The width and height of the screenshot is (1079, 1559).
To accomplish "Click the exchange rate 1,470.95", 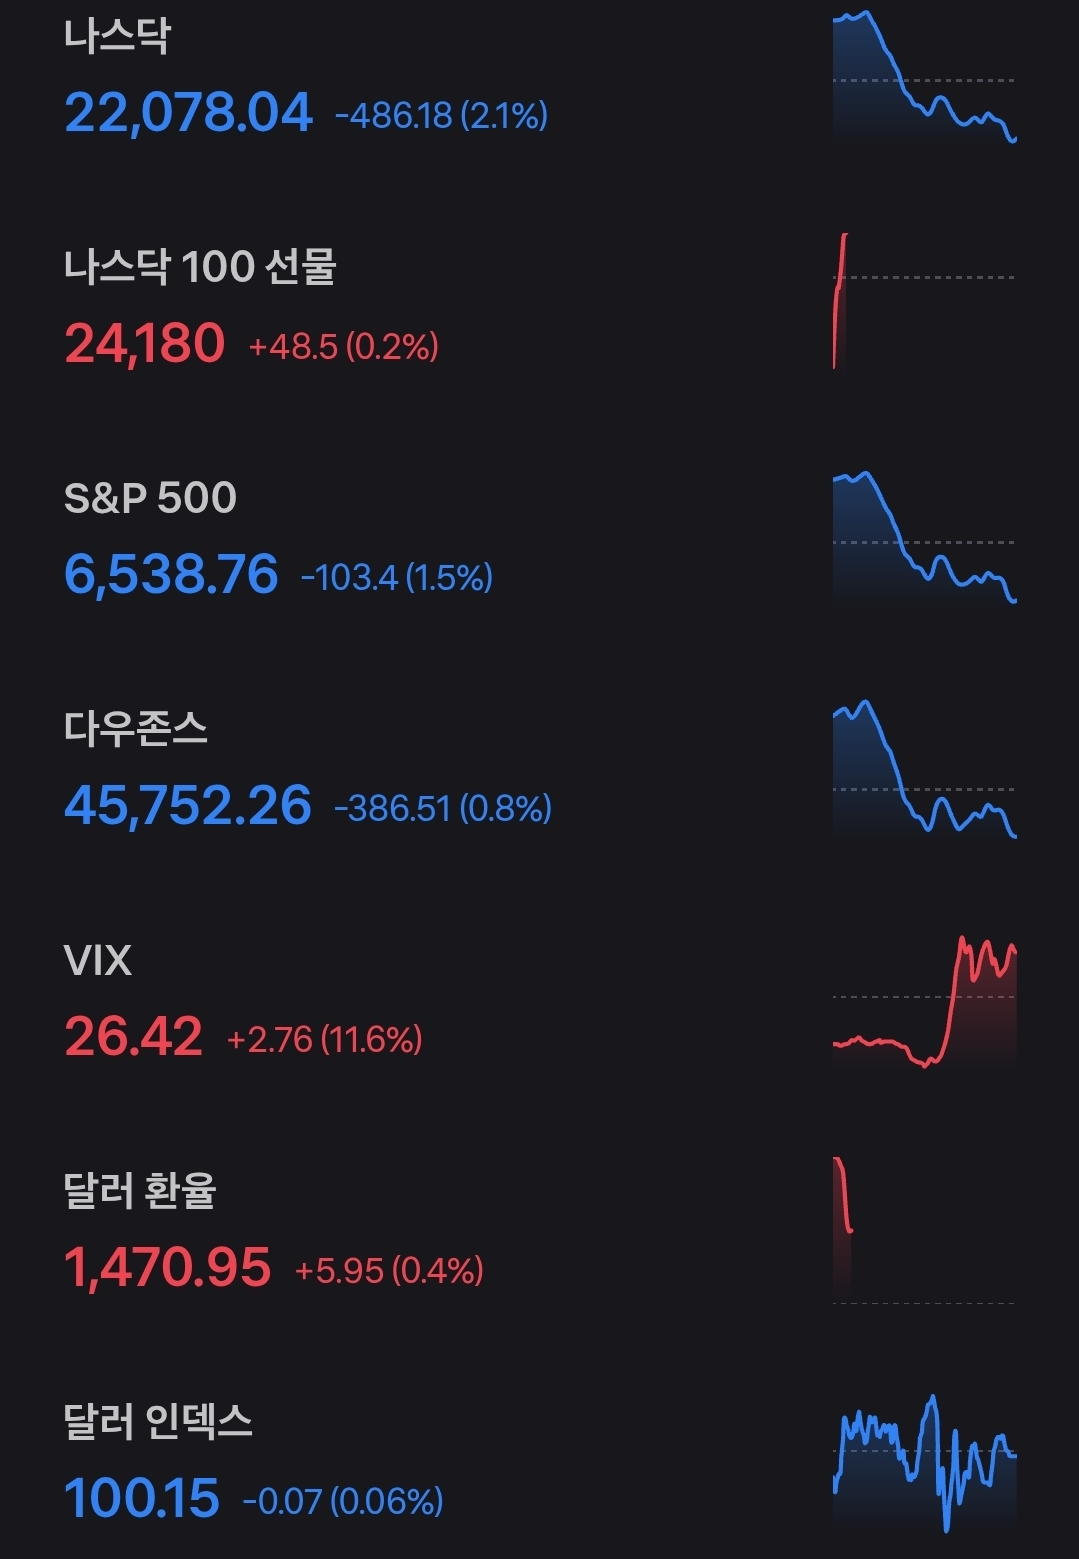I will coord(167,1267).
